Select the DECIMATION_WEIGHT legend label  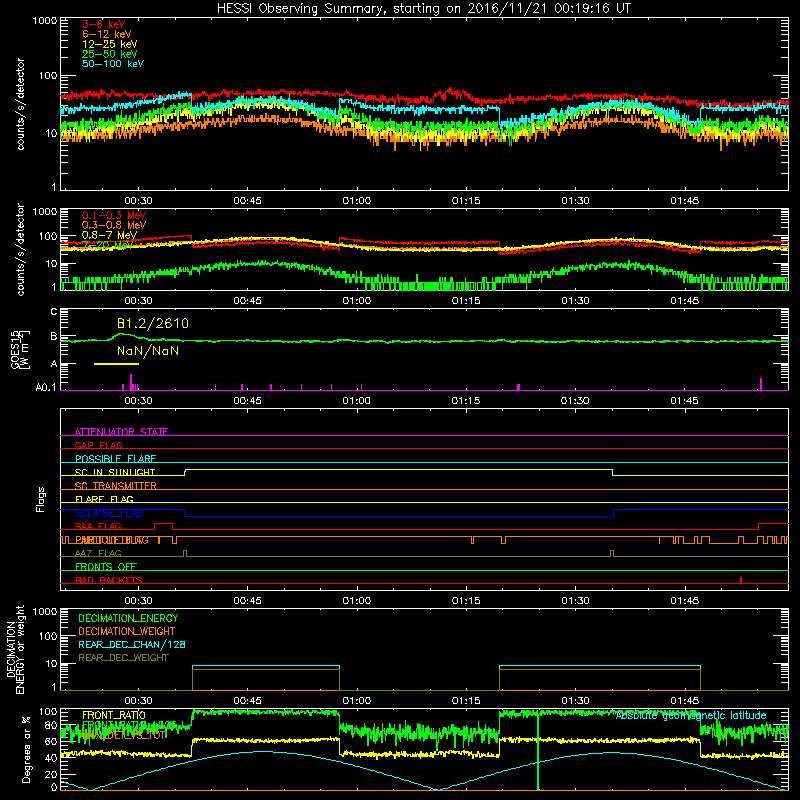[x=127, y=631]
